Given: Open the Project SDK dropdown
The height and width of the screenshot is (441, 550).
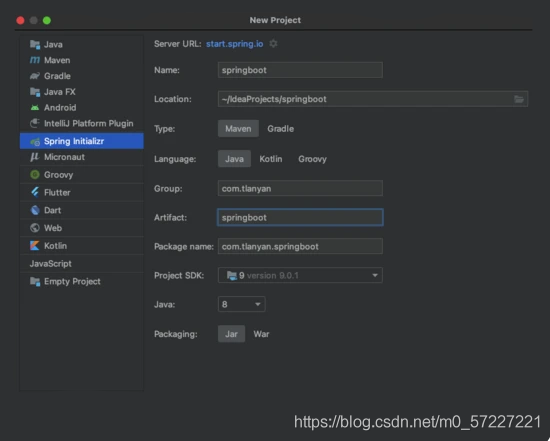Looking at the screenshot, I should click(x=300, y=275).
